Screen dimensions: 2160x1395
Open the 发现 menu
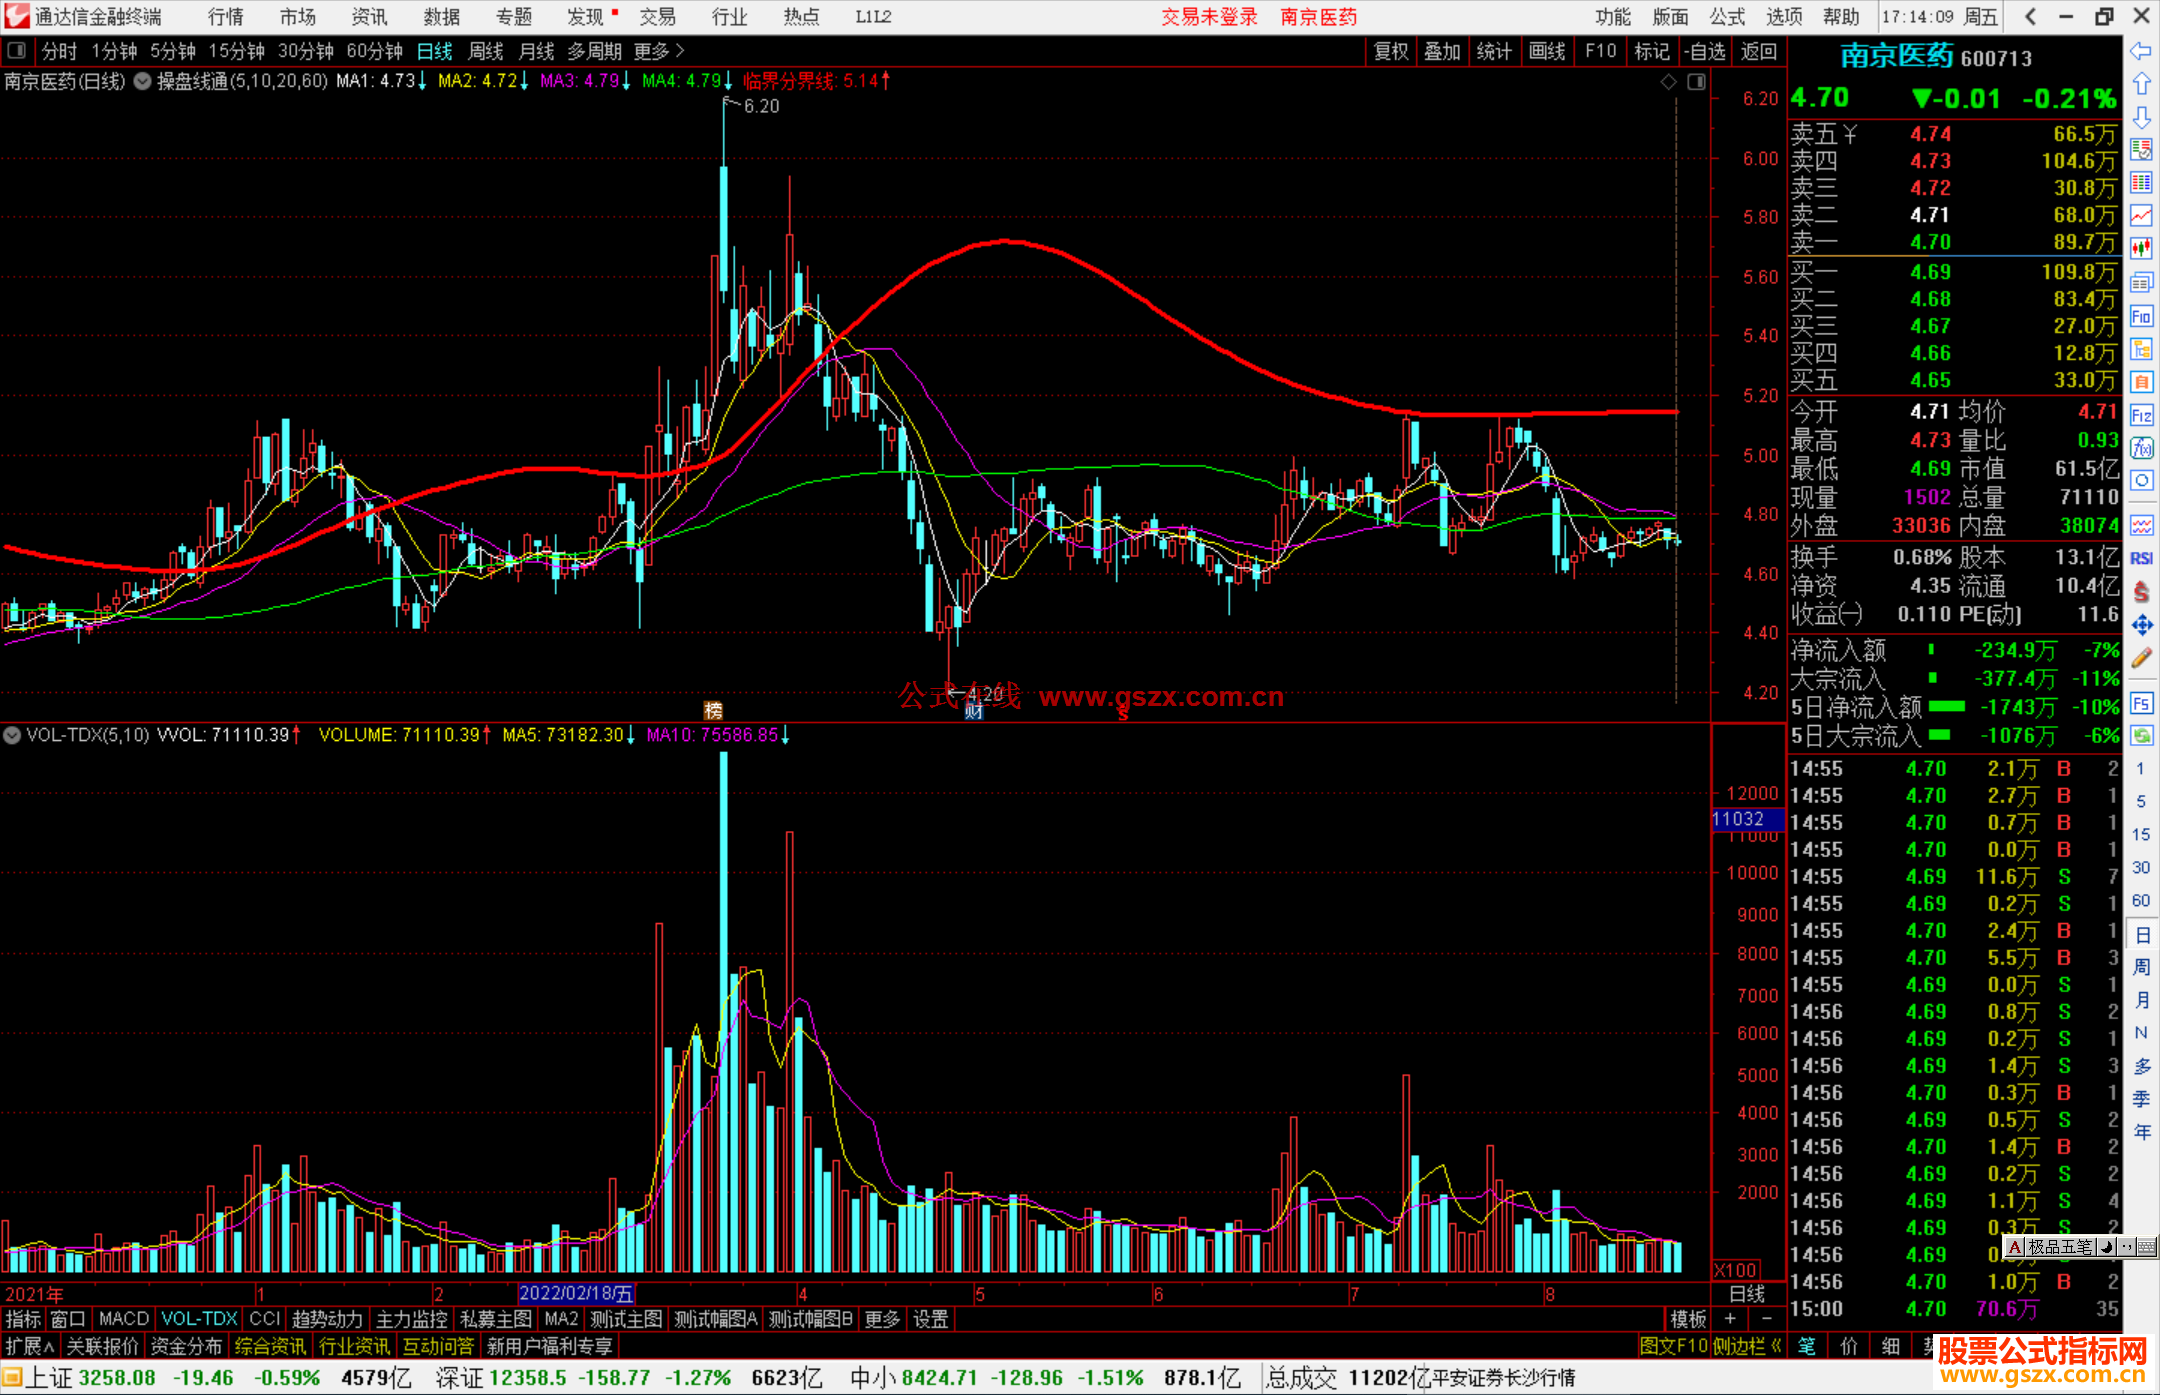pos(586,17)
